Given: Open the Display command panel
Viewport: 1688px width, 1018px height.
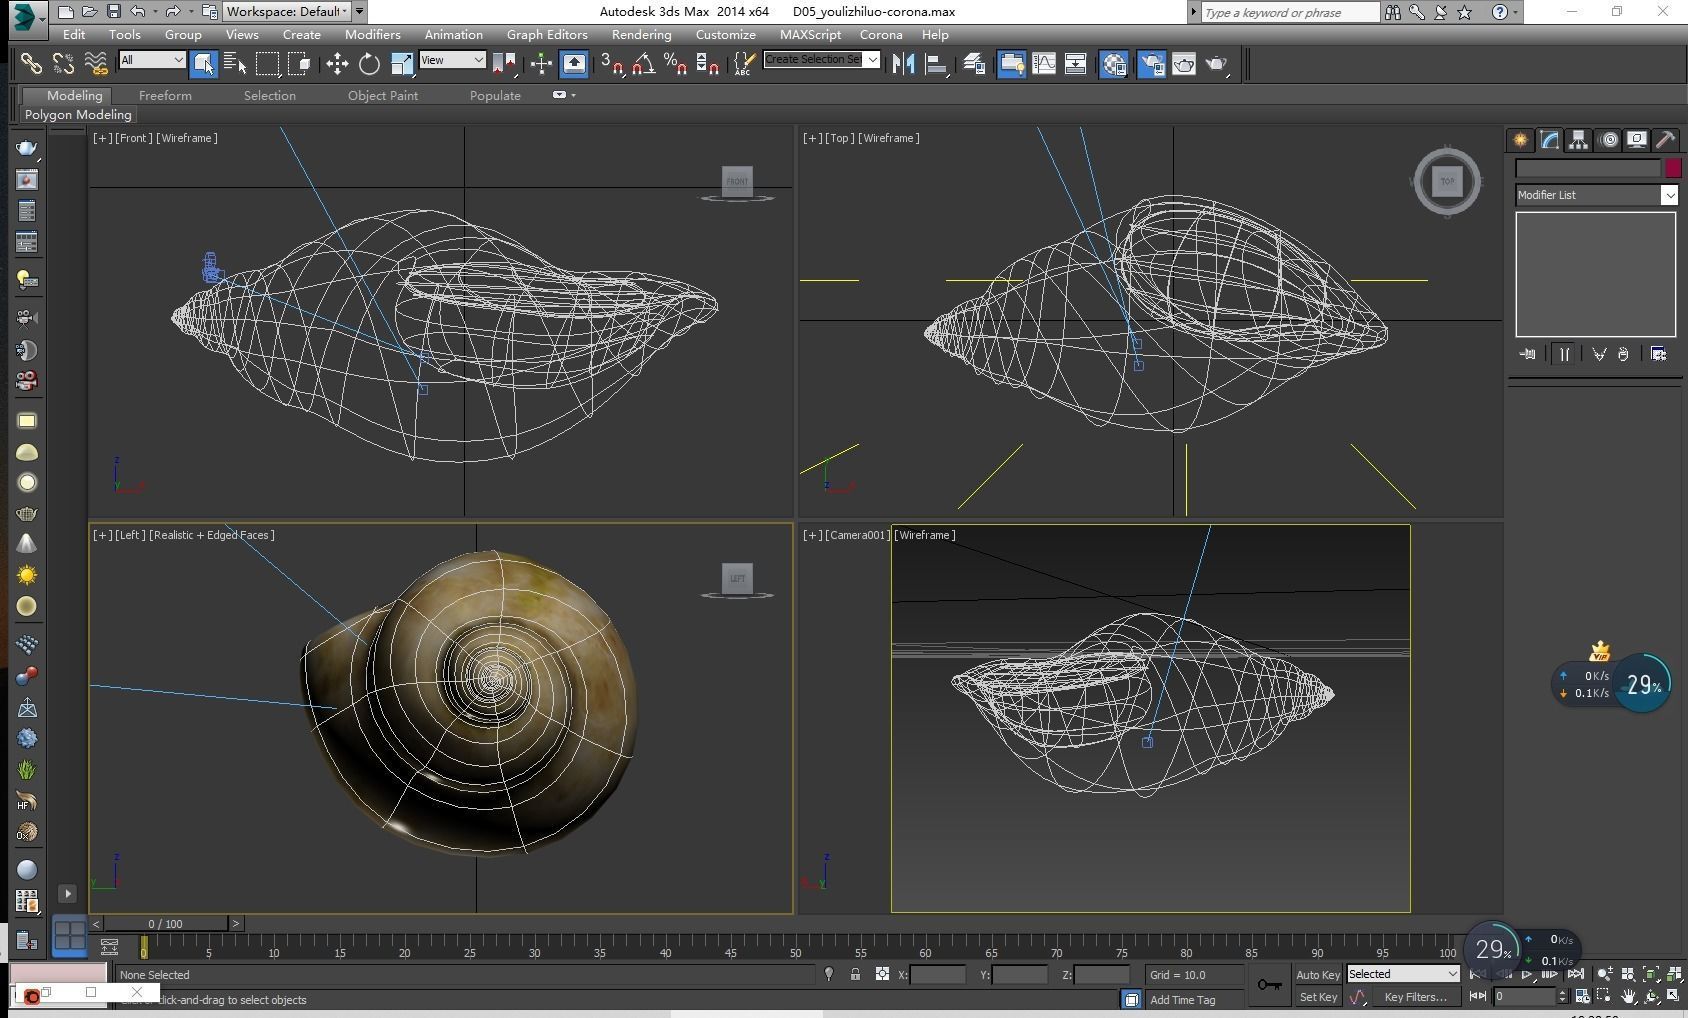Looking at the screenshot, I should pyautogui.click(x=1637, y=140).
